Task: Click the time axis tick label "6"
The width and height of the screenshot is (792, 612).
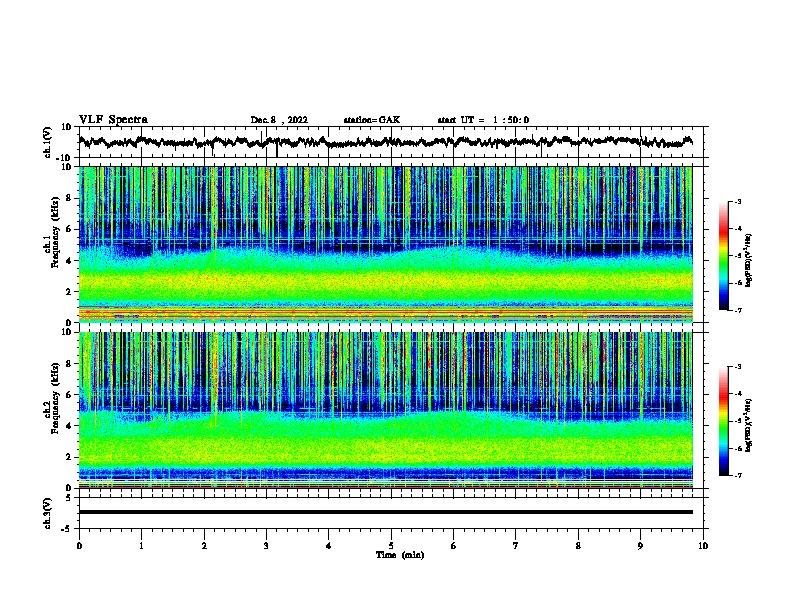Action: [x=453, y=545]
